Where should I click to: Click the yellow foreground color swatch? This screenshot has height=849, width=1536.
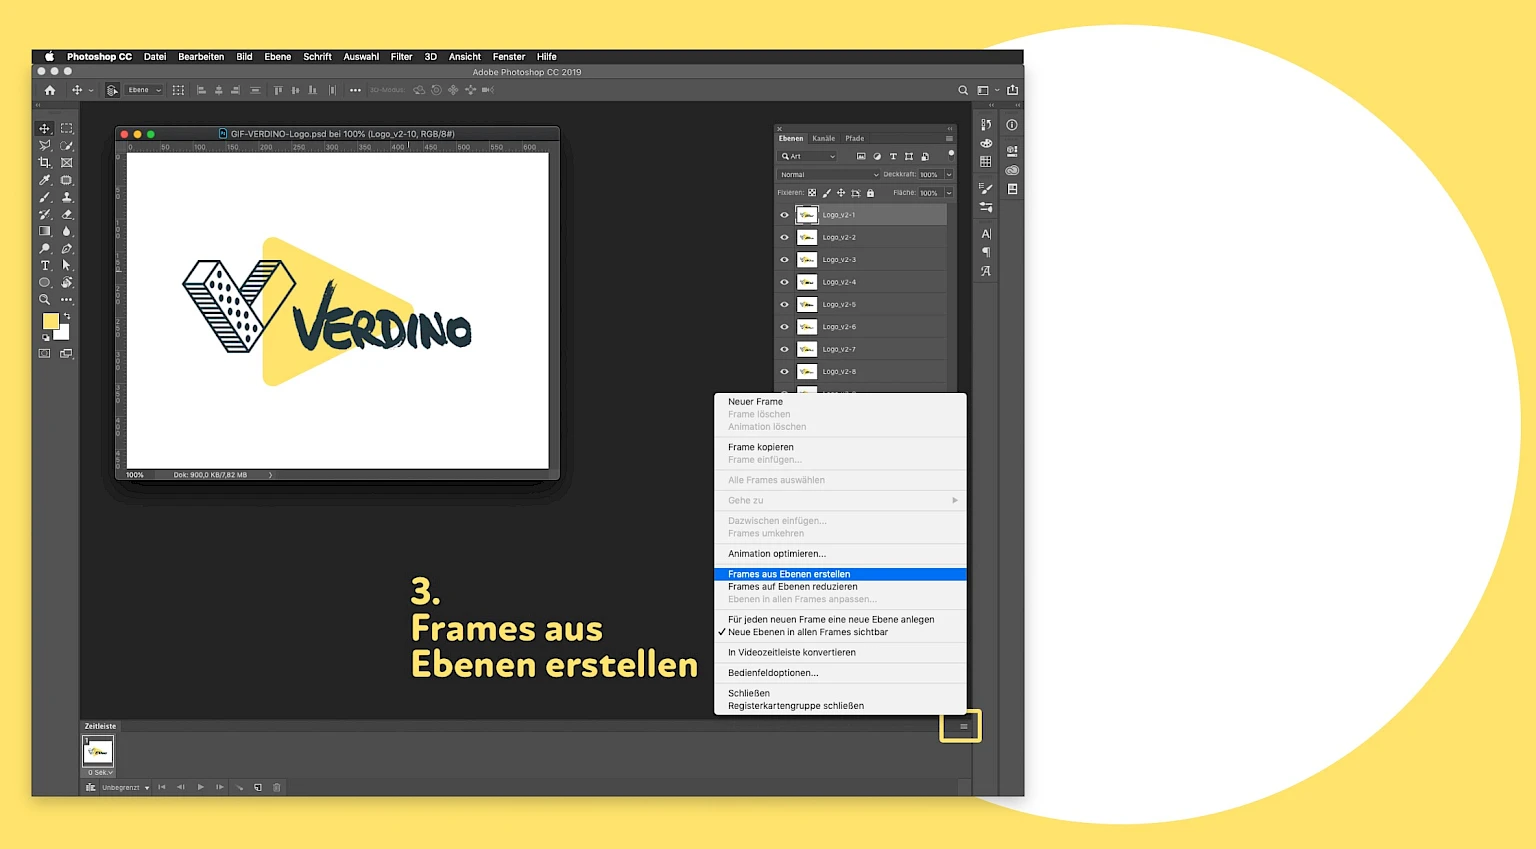point(50,321)
